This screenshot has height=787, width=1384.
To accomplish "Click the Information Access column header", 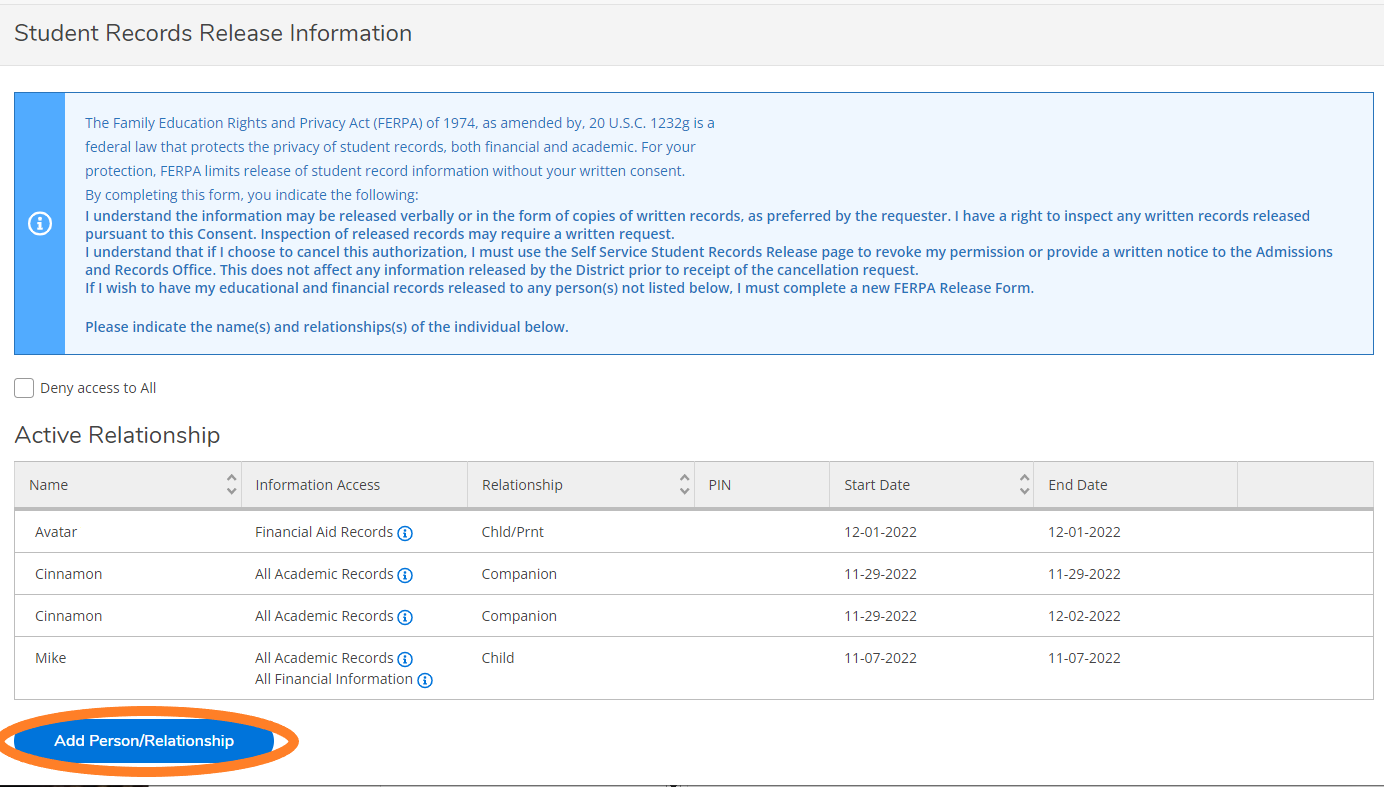I will tap(354, 485).
